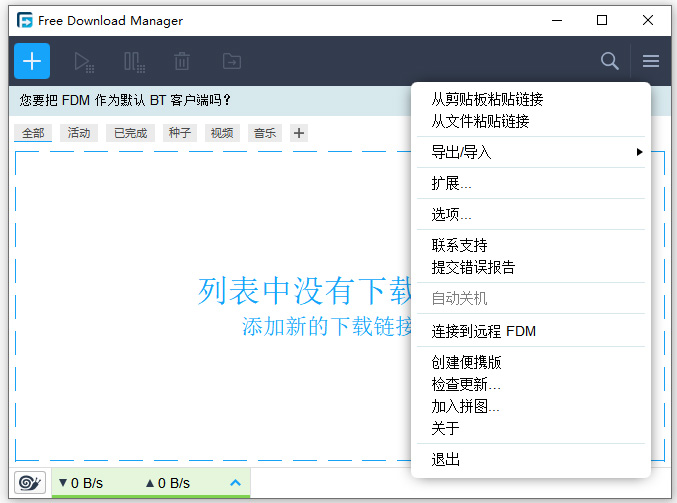The image size is (677, 503).
Task: Move download using folder arrow icon
Action: [x=232, y=61]
